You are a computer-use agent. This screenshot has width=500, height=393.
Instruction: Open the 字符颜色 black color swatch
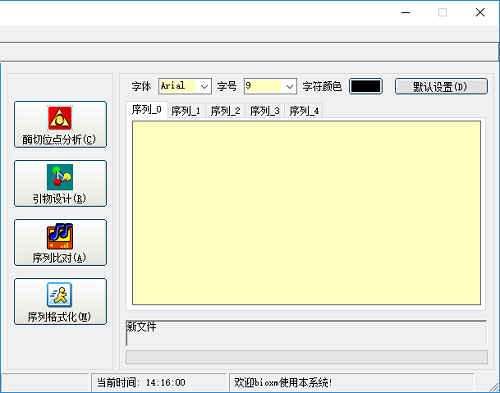click(x=365, y=86)
